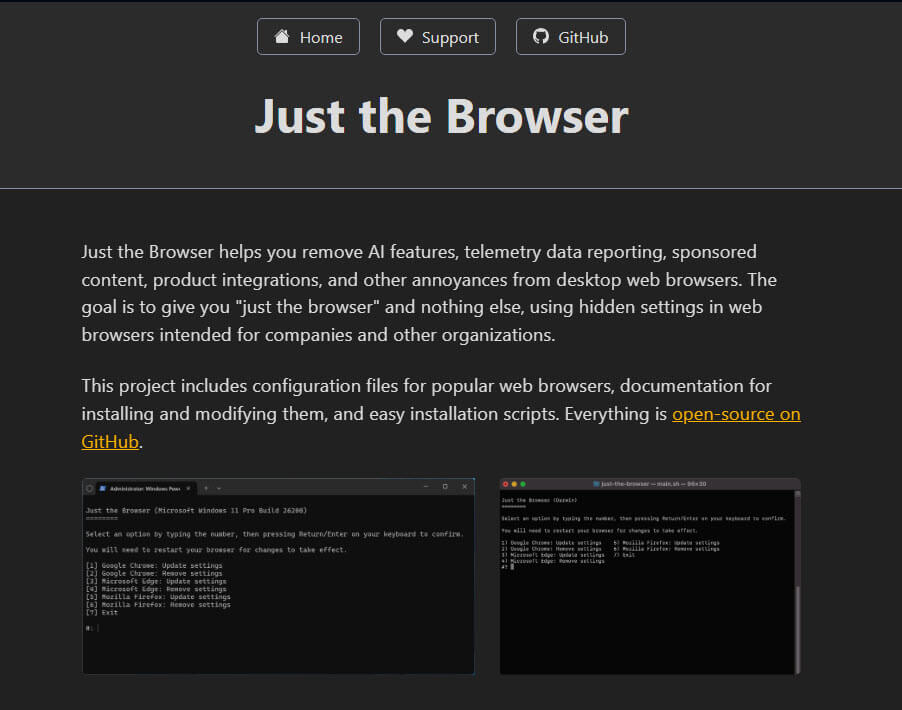Screen dimensions: 902x710
Task: Open the tab dropdown chevron in Windows terminal
Action: pos(219,488)
